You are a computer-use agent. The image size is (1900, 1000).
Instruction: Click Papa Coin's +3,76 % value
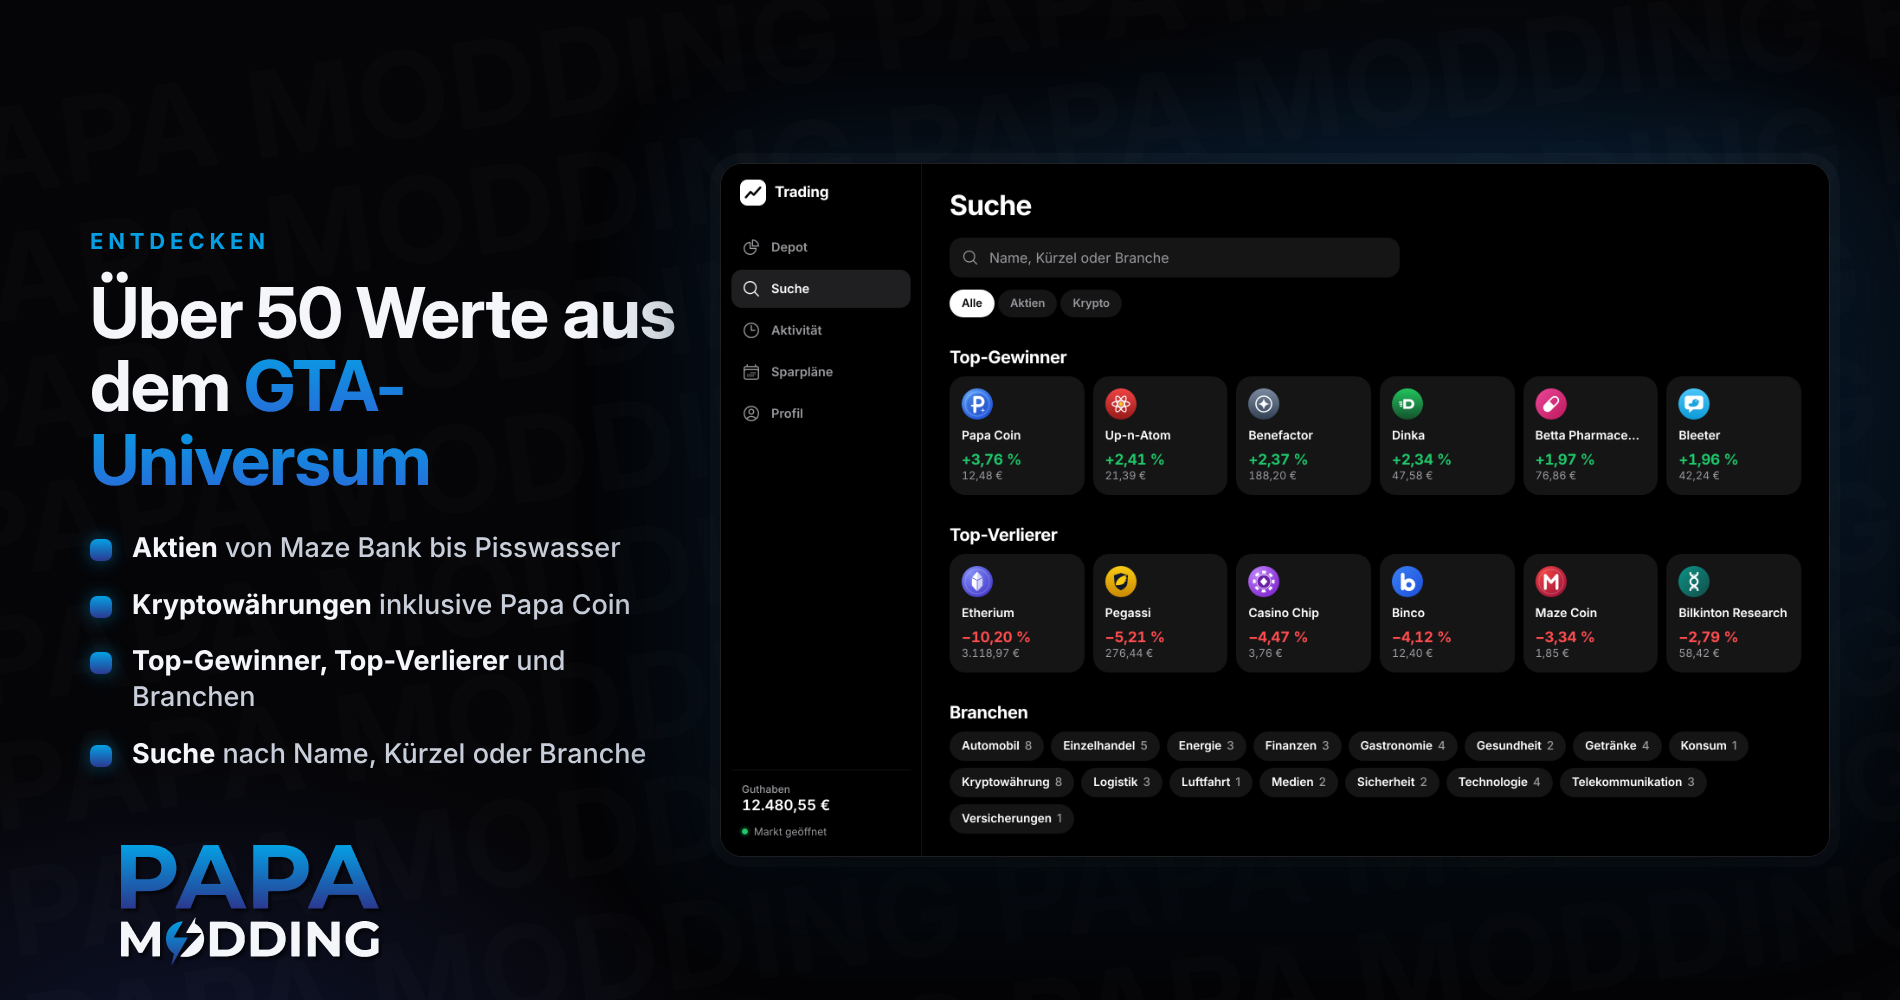coord(991,460)
